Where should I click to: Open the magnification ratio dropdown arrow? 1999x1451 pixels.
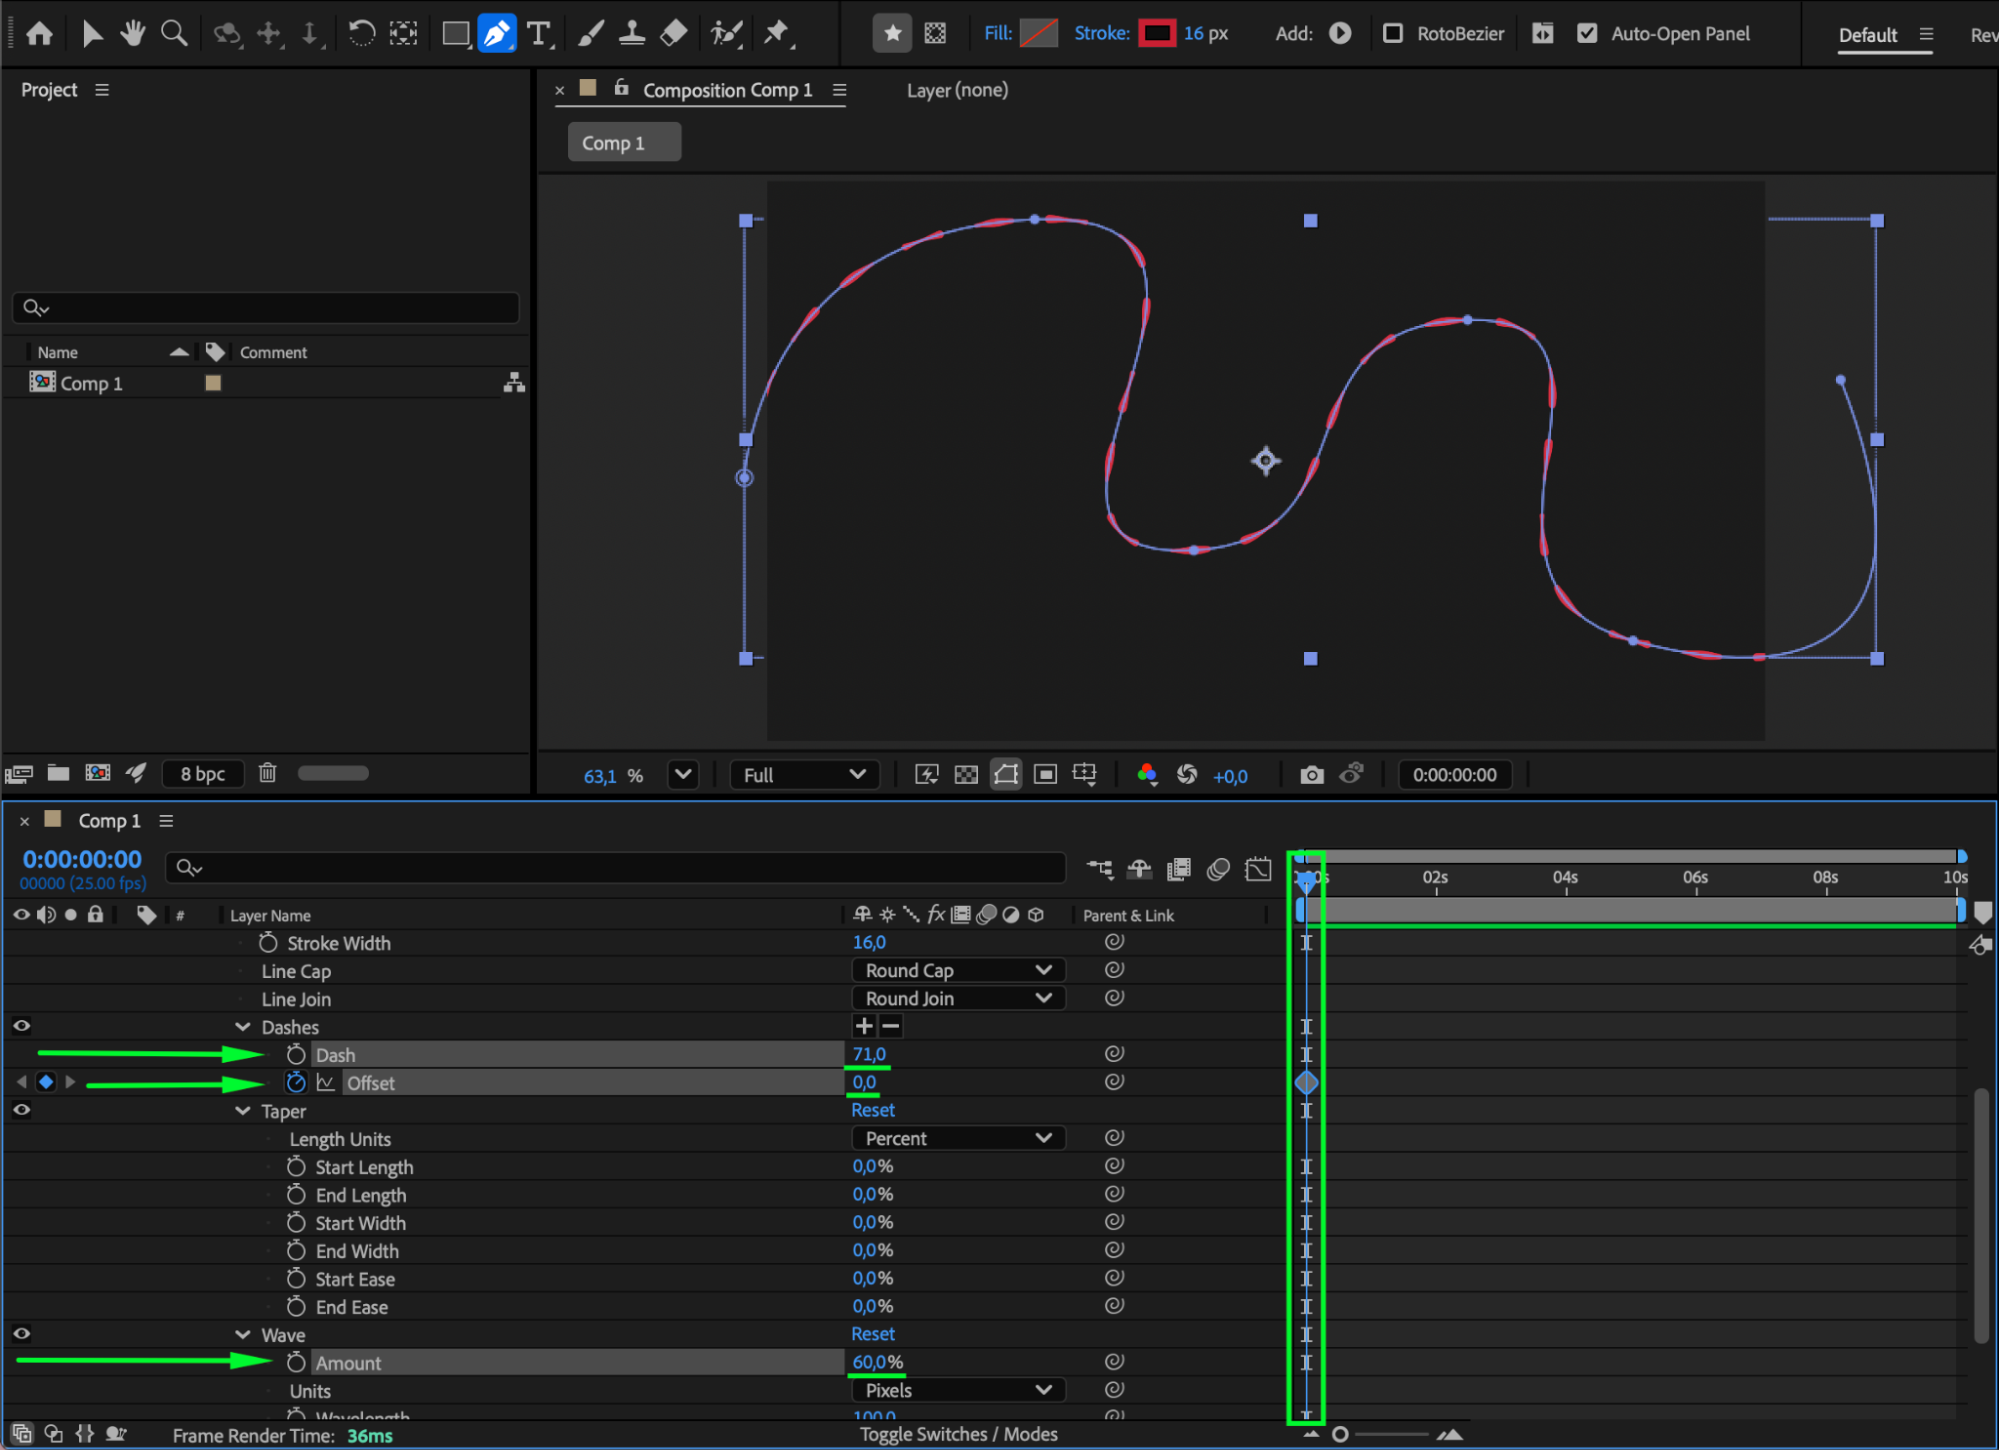tap(683, 775)
